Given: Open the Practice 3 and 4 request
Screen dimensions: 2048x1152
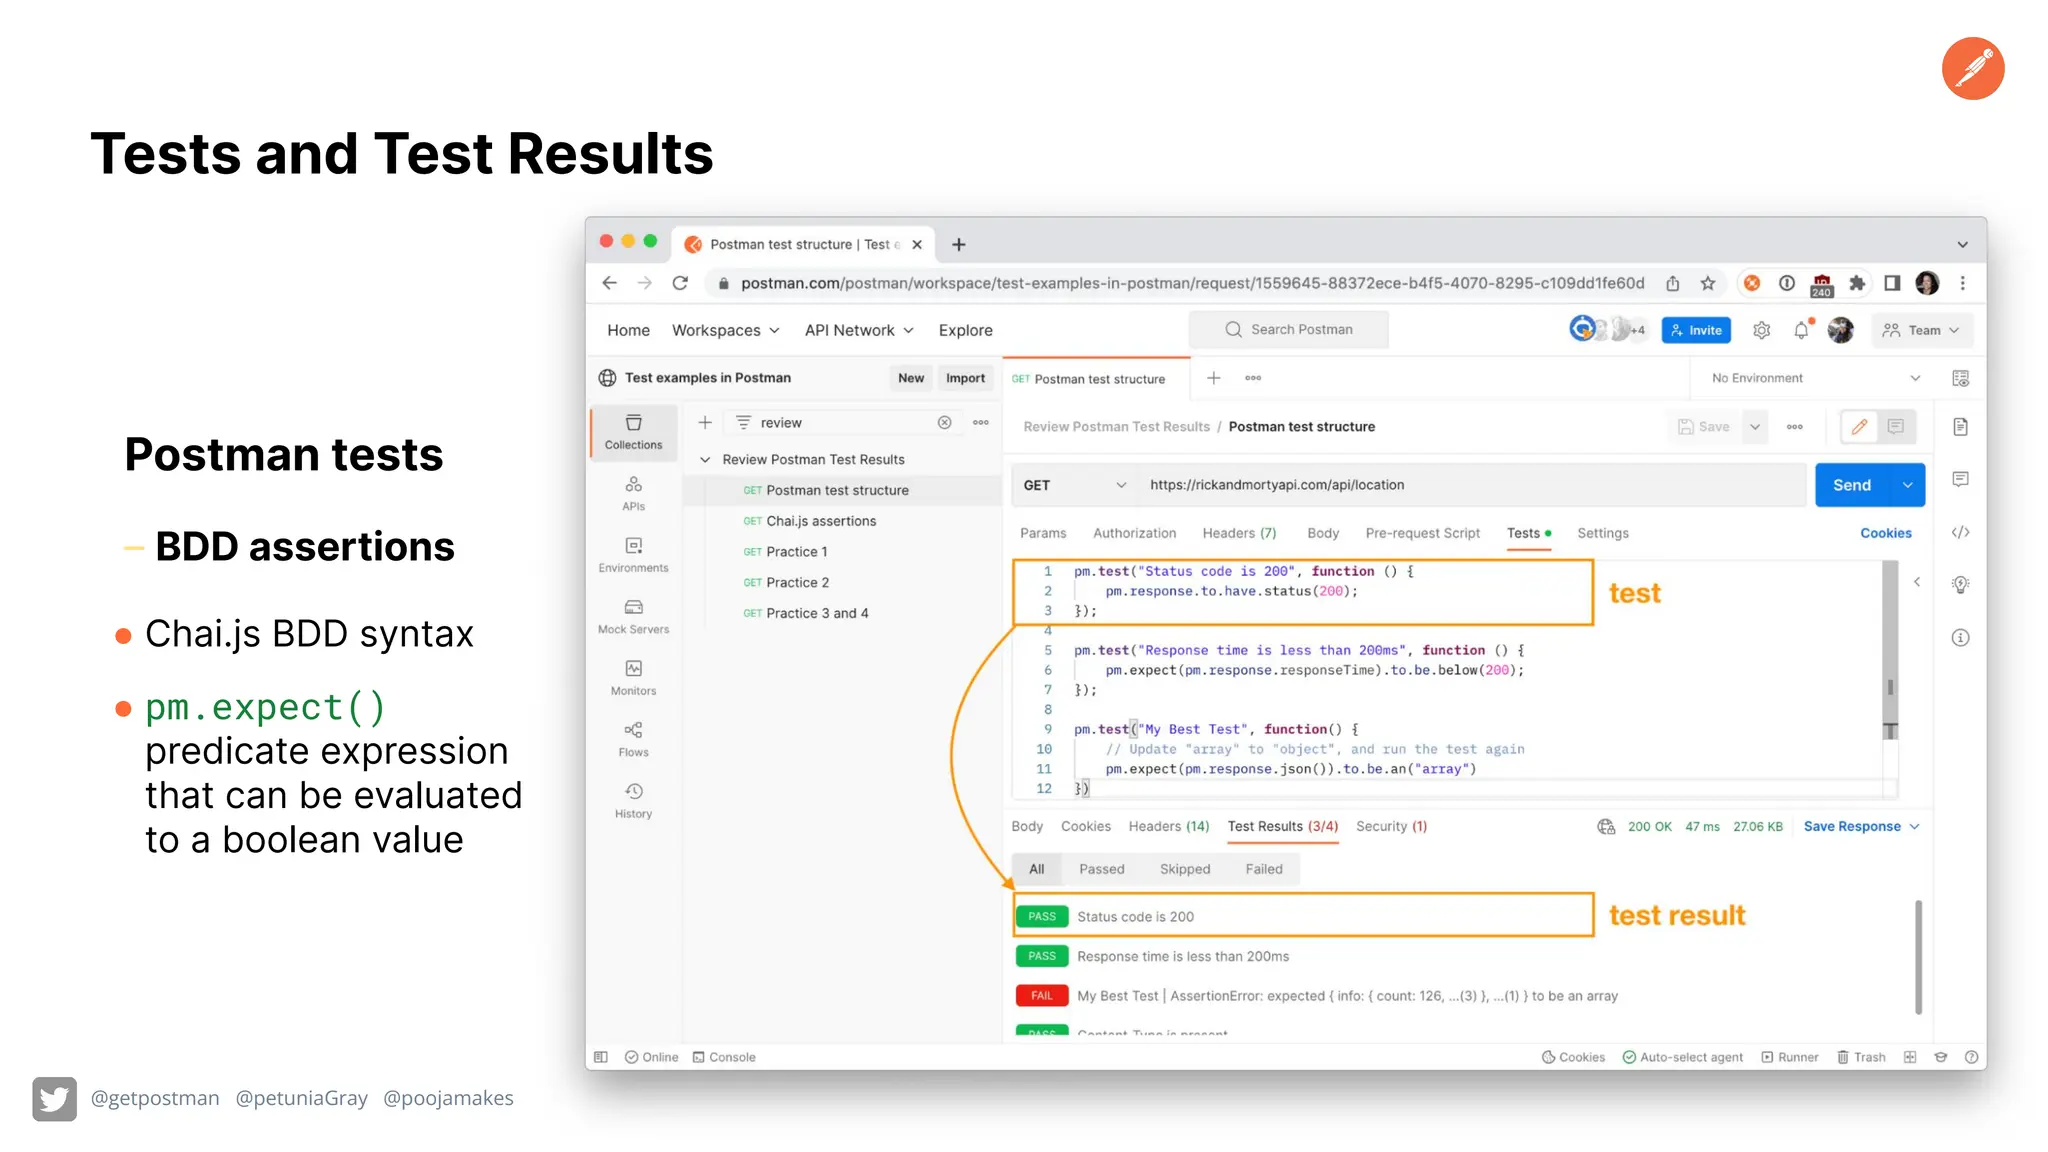Looking at the screenshot, I should point(817,613).
